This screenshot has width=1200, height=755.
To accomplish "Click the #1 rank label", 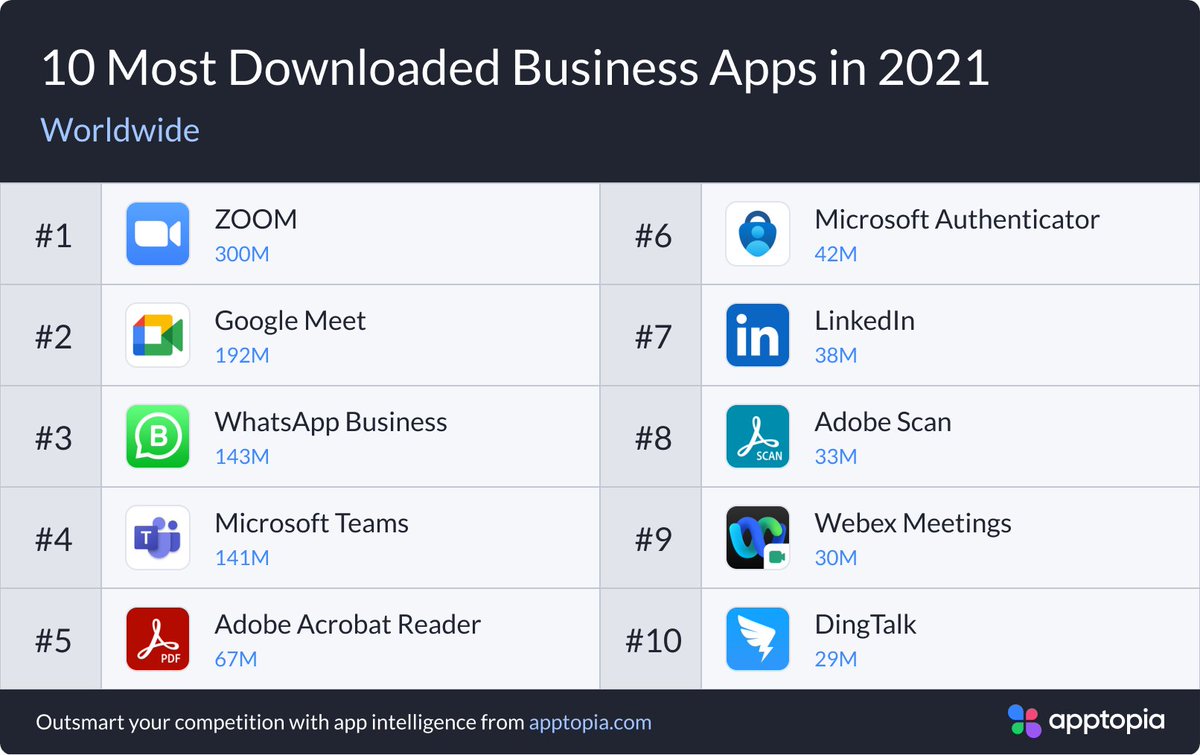I will pyautogui.click(x=53, y=236).
